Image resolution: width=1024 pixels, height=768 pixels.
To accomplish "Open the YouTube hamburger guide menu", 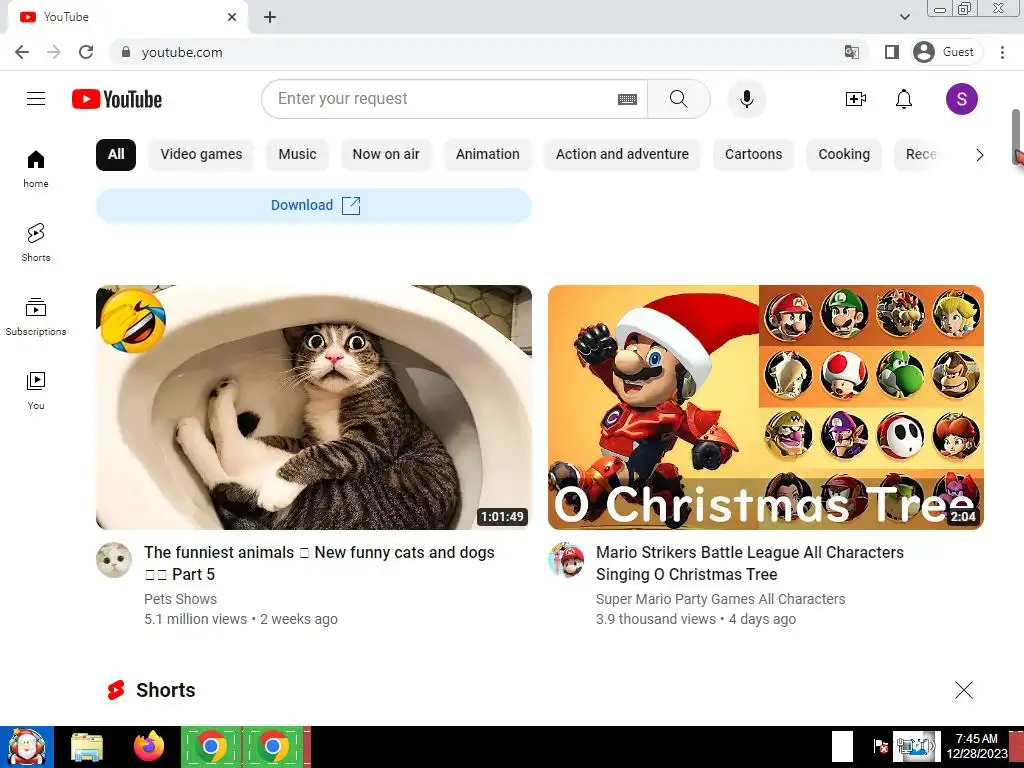I will click(x=36, y=99).
